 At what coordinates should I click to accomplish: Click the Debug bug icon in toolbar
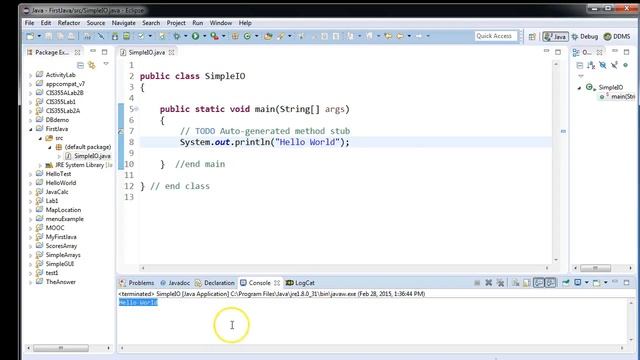coord(177,36)
